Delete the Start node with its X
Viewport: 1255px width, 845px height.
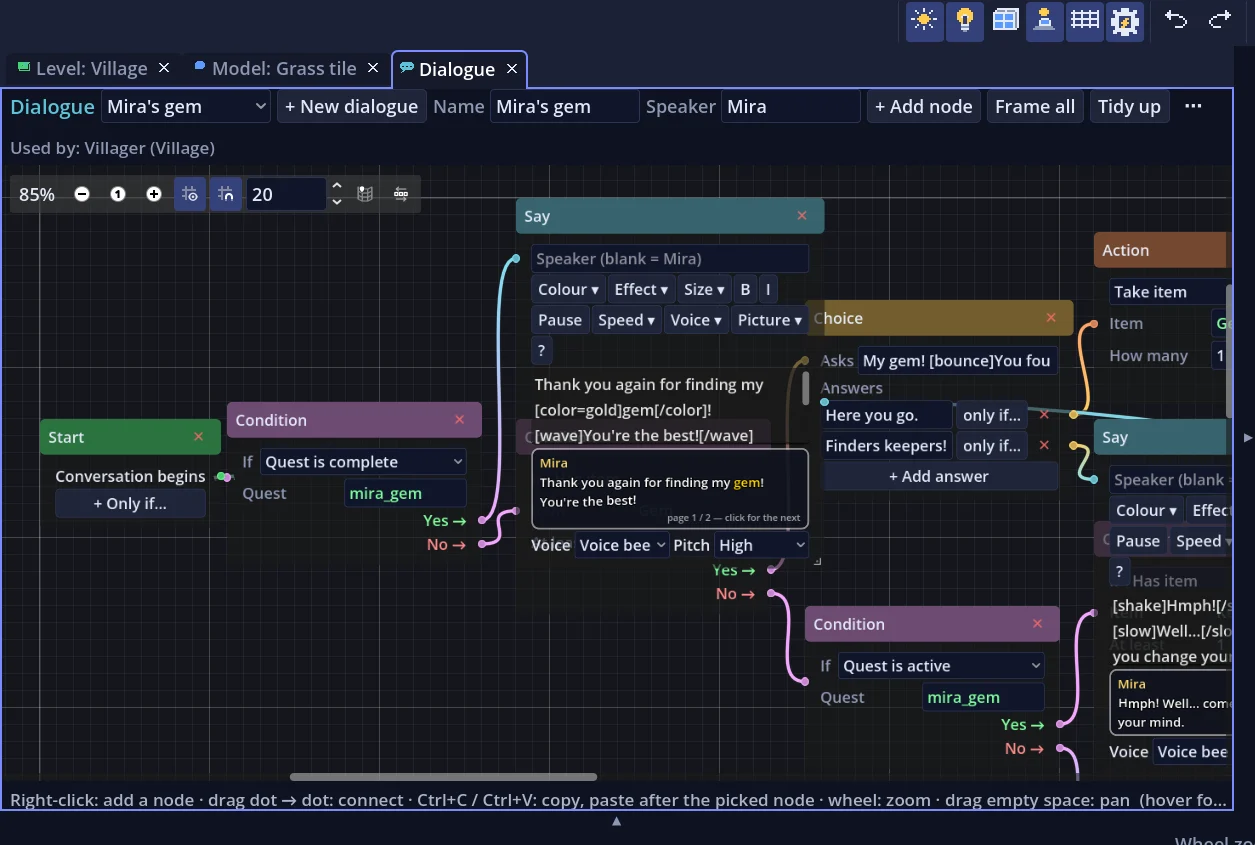[x=199, y=437]
